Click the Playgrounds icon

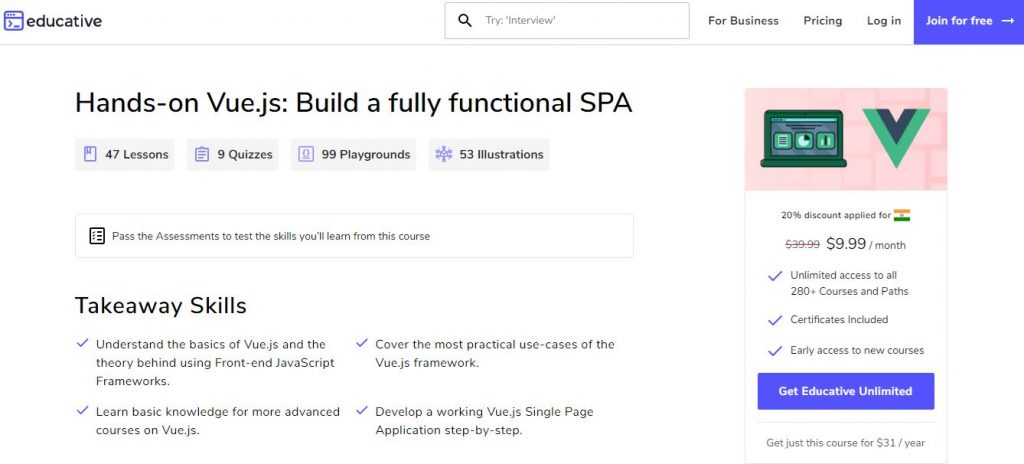coord(306,154)
